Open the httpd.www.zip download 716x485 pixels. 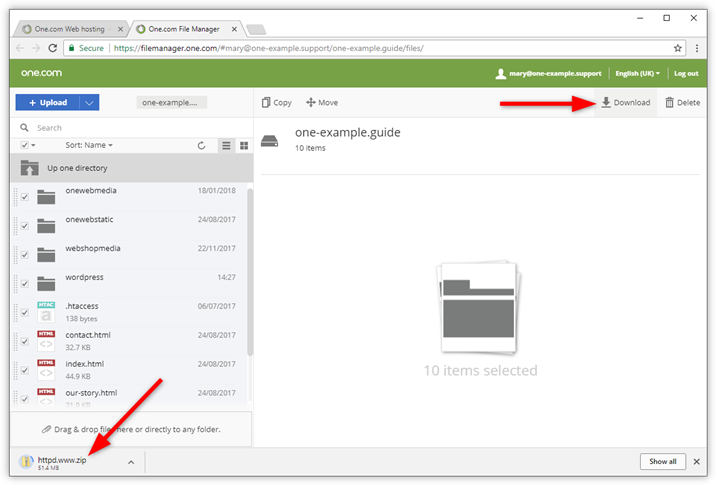tap(62, 462)
